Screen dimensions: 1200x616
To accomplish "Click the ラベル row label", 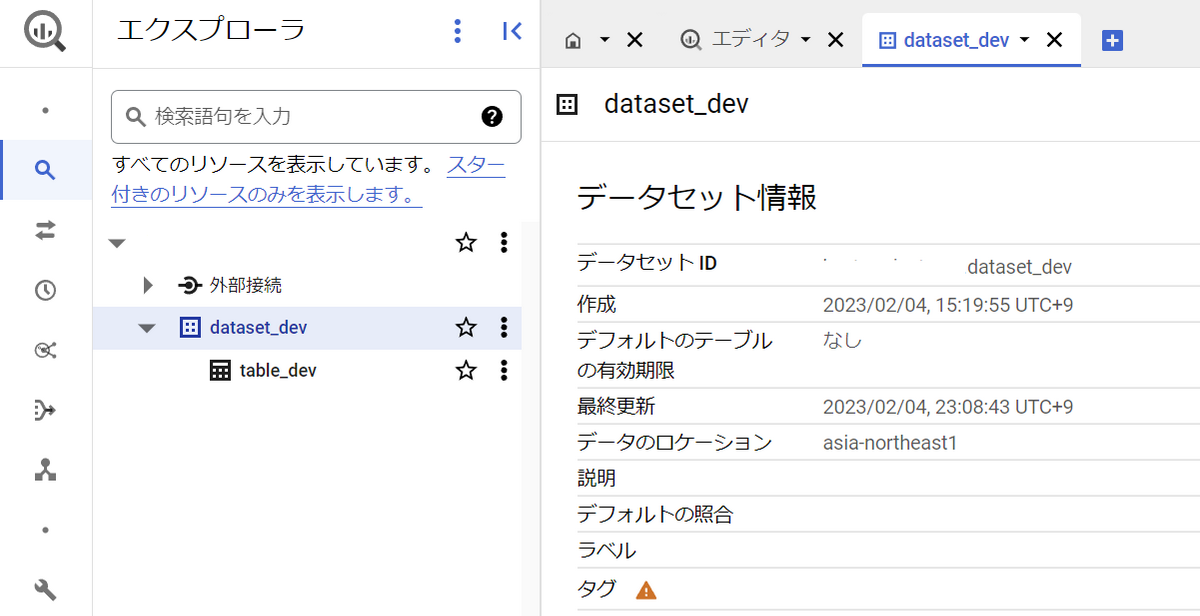I will pyautogui.click(x=607, y=551).
